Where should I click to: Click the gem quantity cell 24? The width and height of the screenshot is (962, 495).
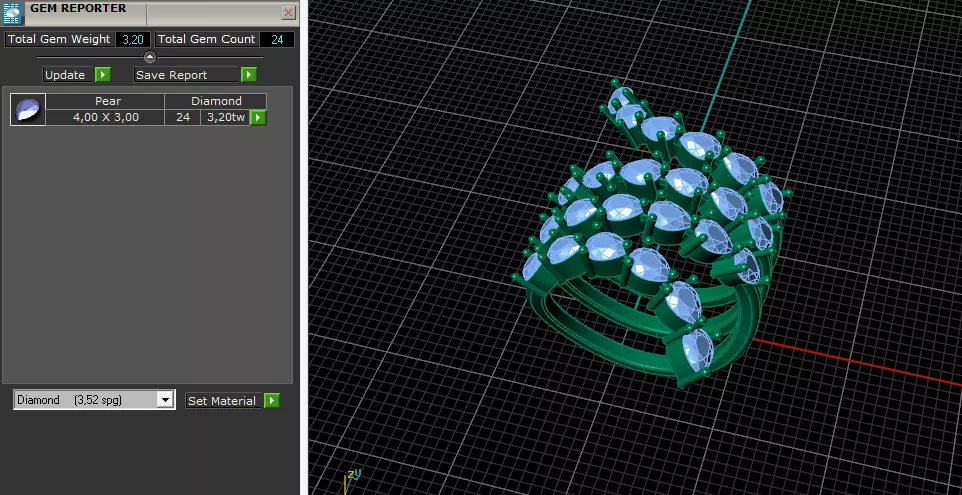click(182, 117)
